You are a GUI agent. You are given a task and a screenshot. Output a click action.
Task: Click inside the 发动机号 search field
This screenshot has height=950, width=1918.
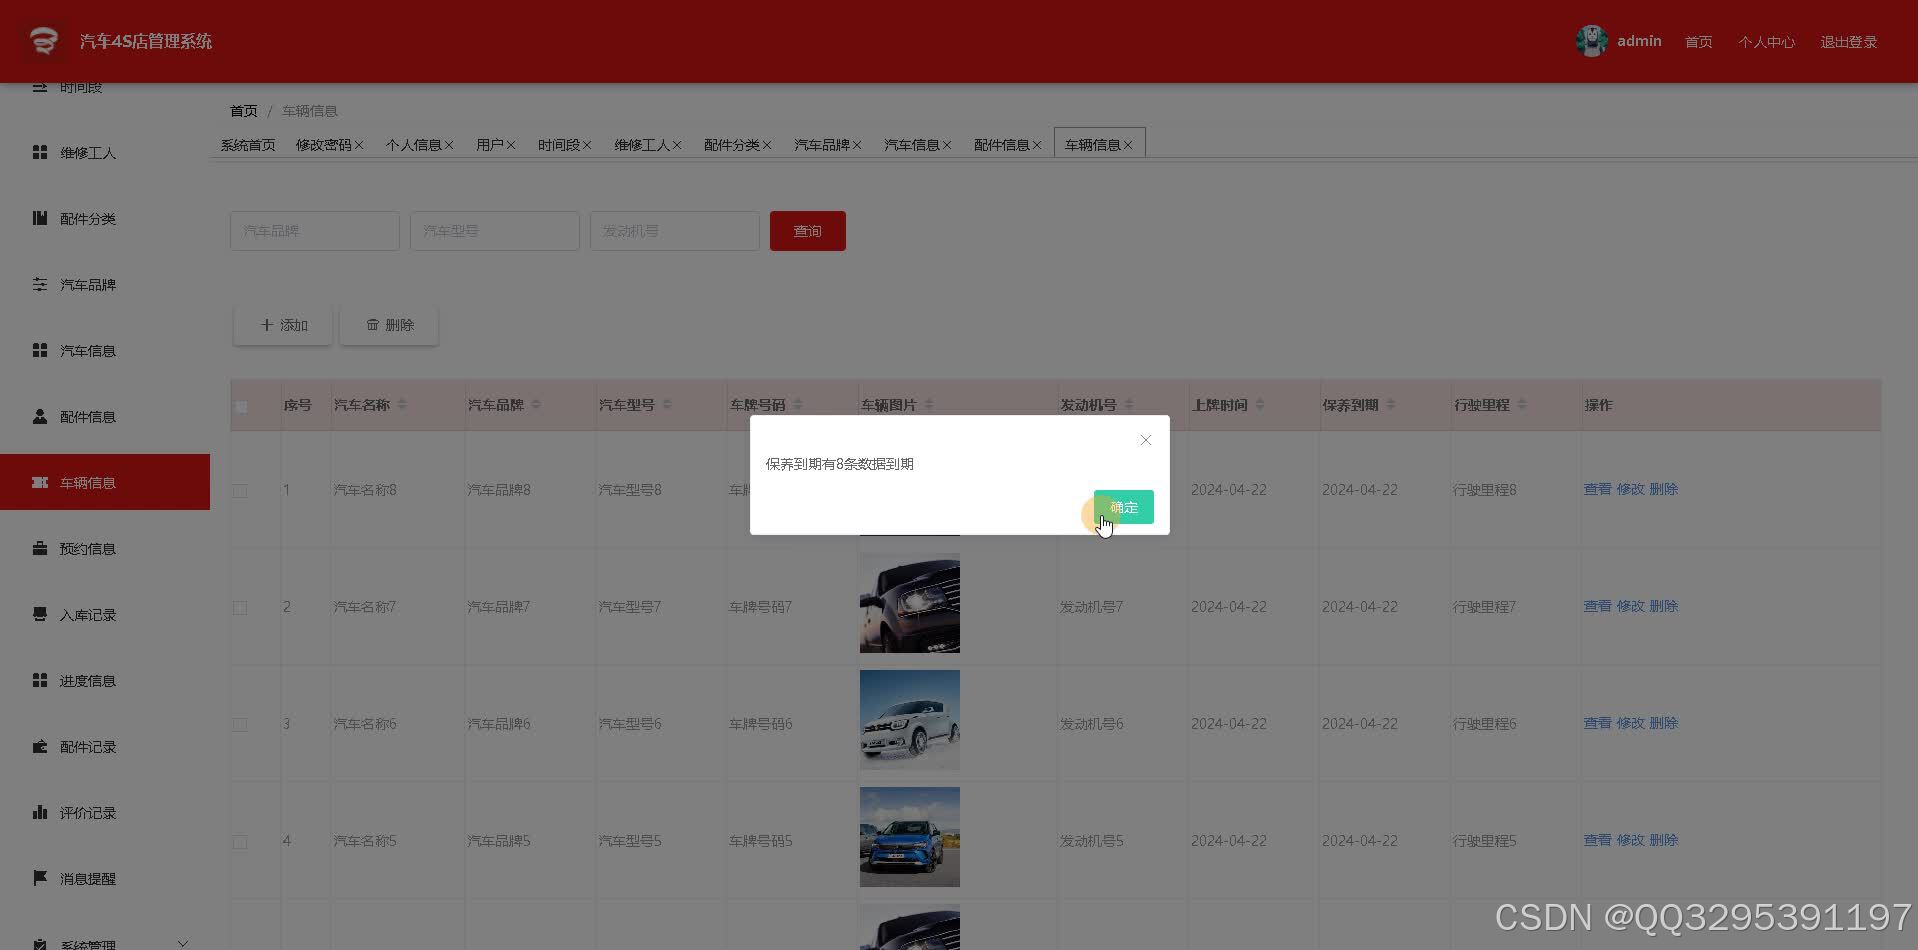click(674, 230)
